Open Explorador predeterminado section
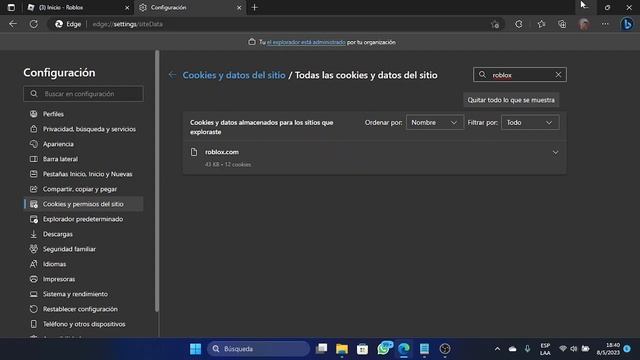 click(83, 219)
